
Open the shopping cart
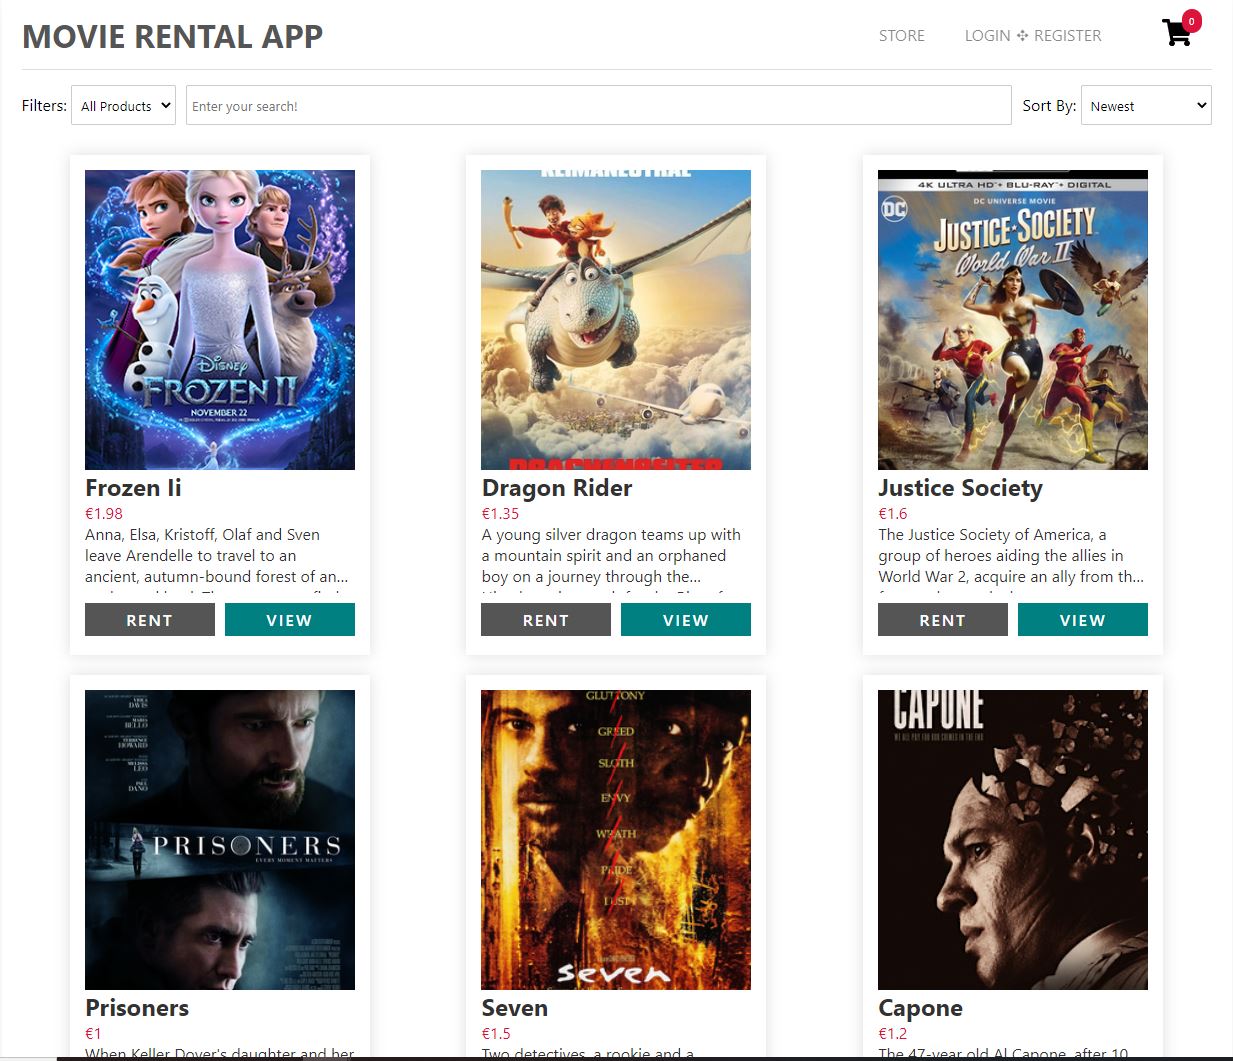pos(1174,32)
